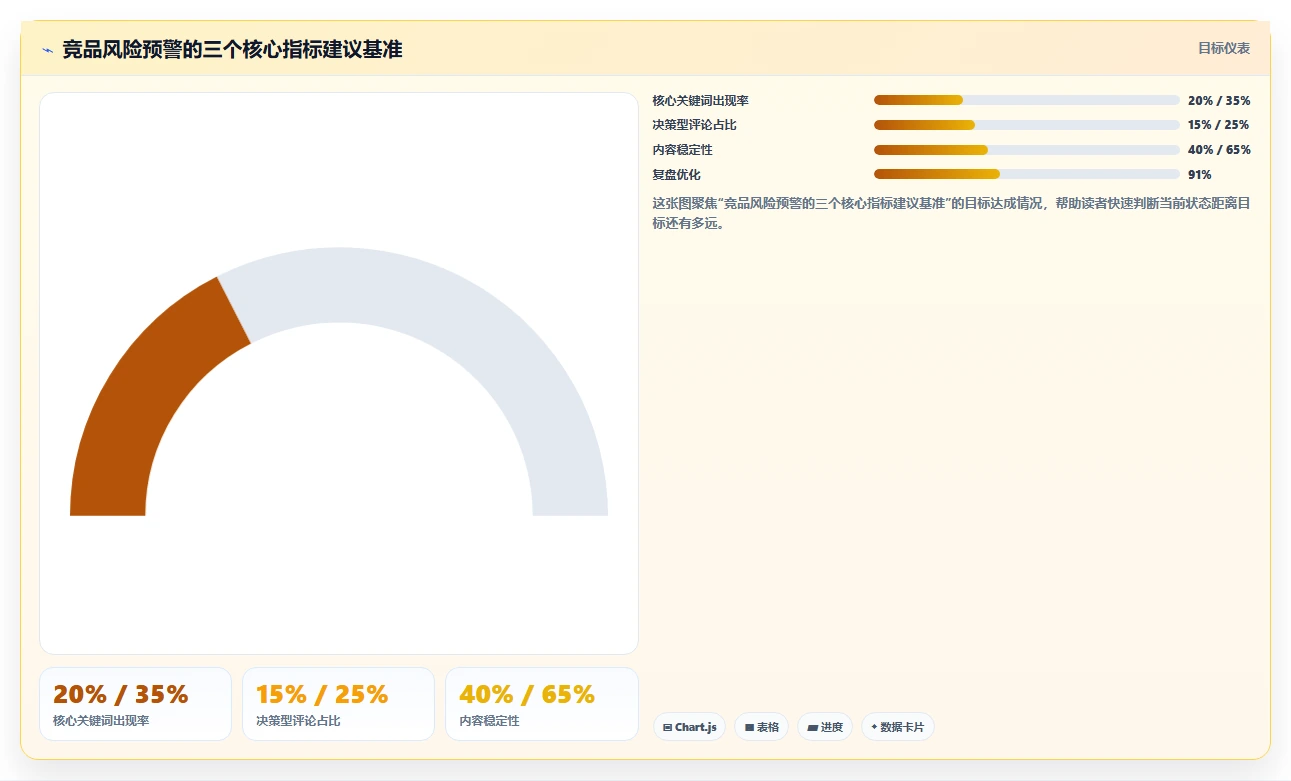Viewport: 1291px width, 781px height.
Task: Click the 20% / 35% value beside progress bar
Action: 1219,100
